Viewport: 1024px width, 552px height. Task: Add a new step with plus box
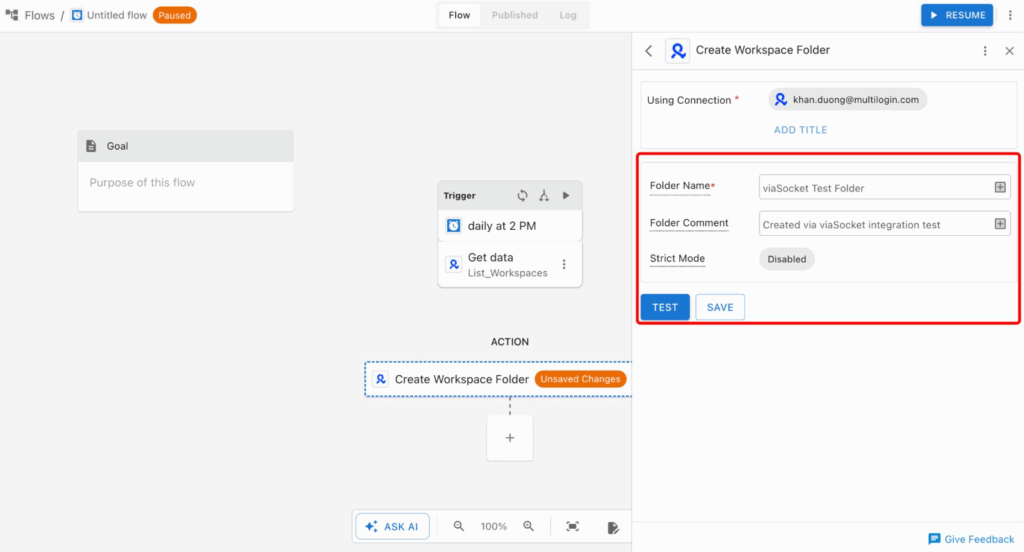[510, 438]
